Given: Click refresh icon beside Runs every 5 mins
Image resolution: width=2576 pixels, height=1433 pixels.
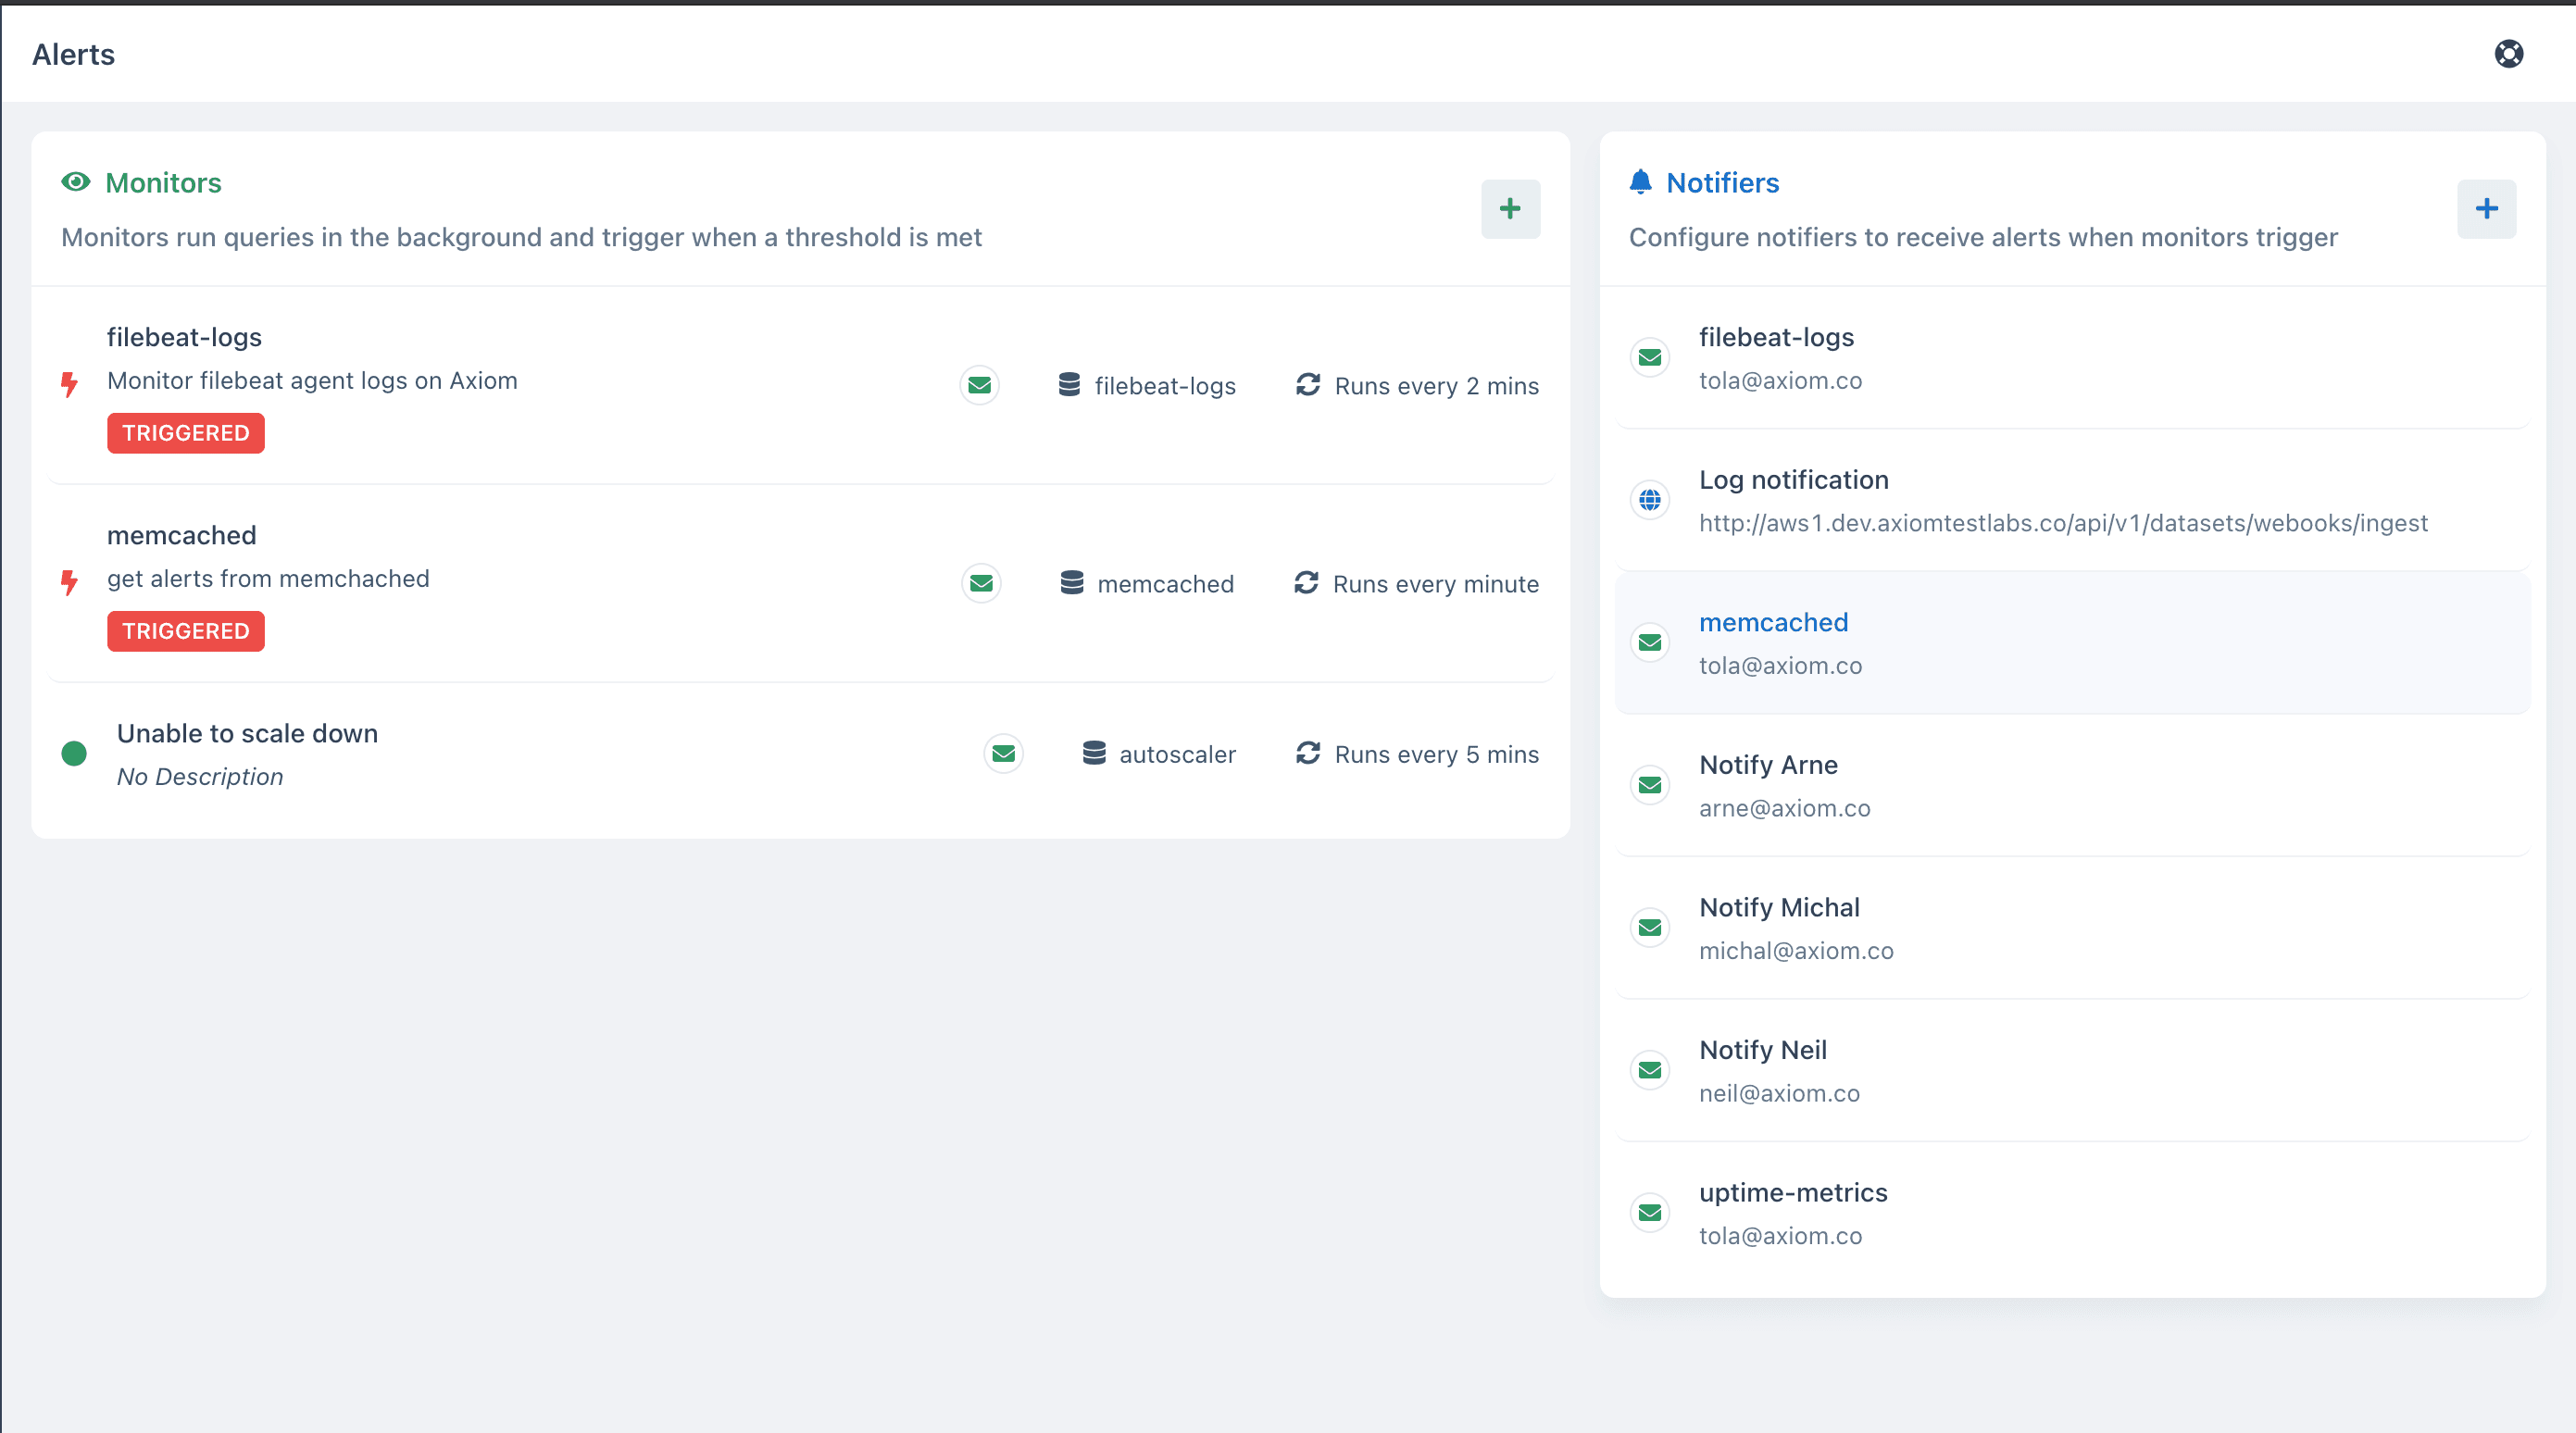Looking at the screenshot, I should coord(1308,753).
